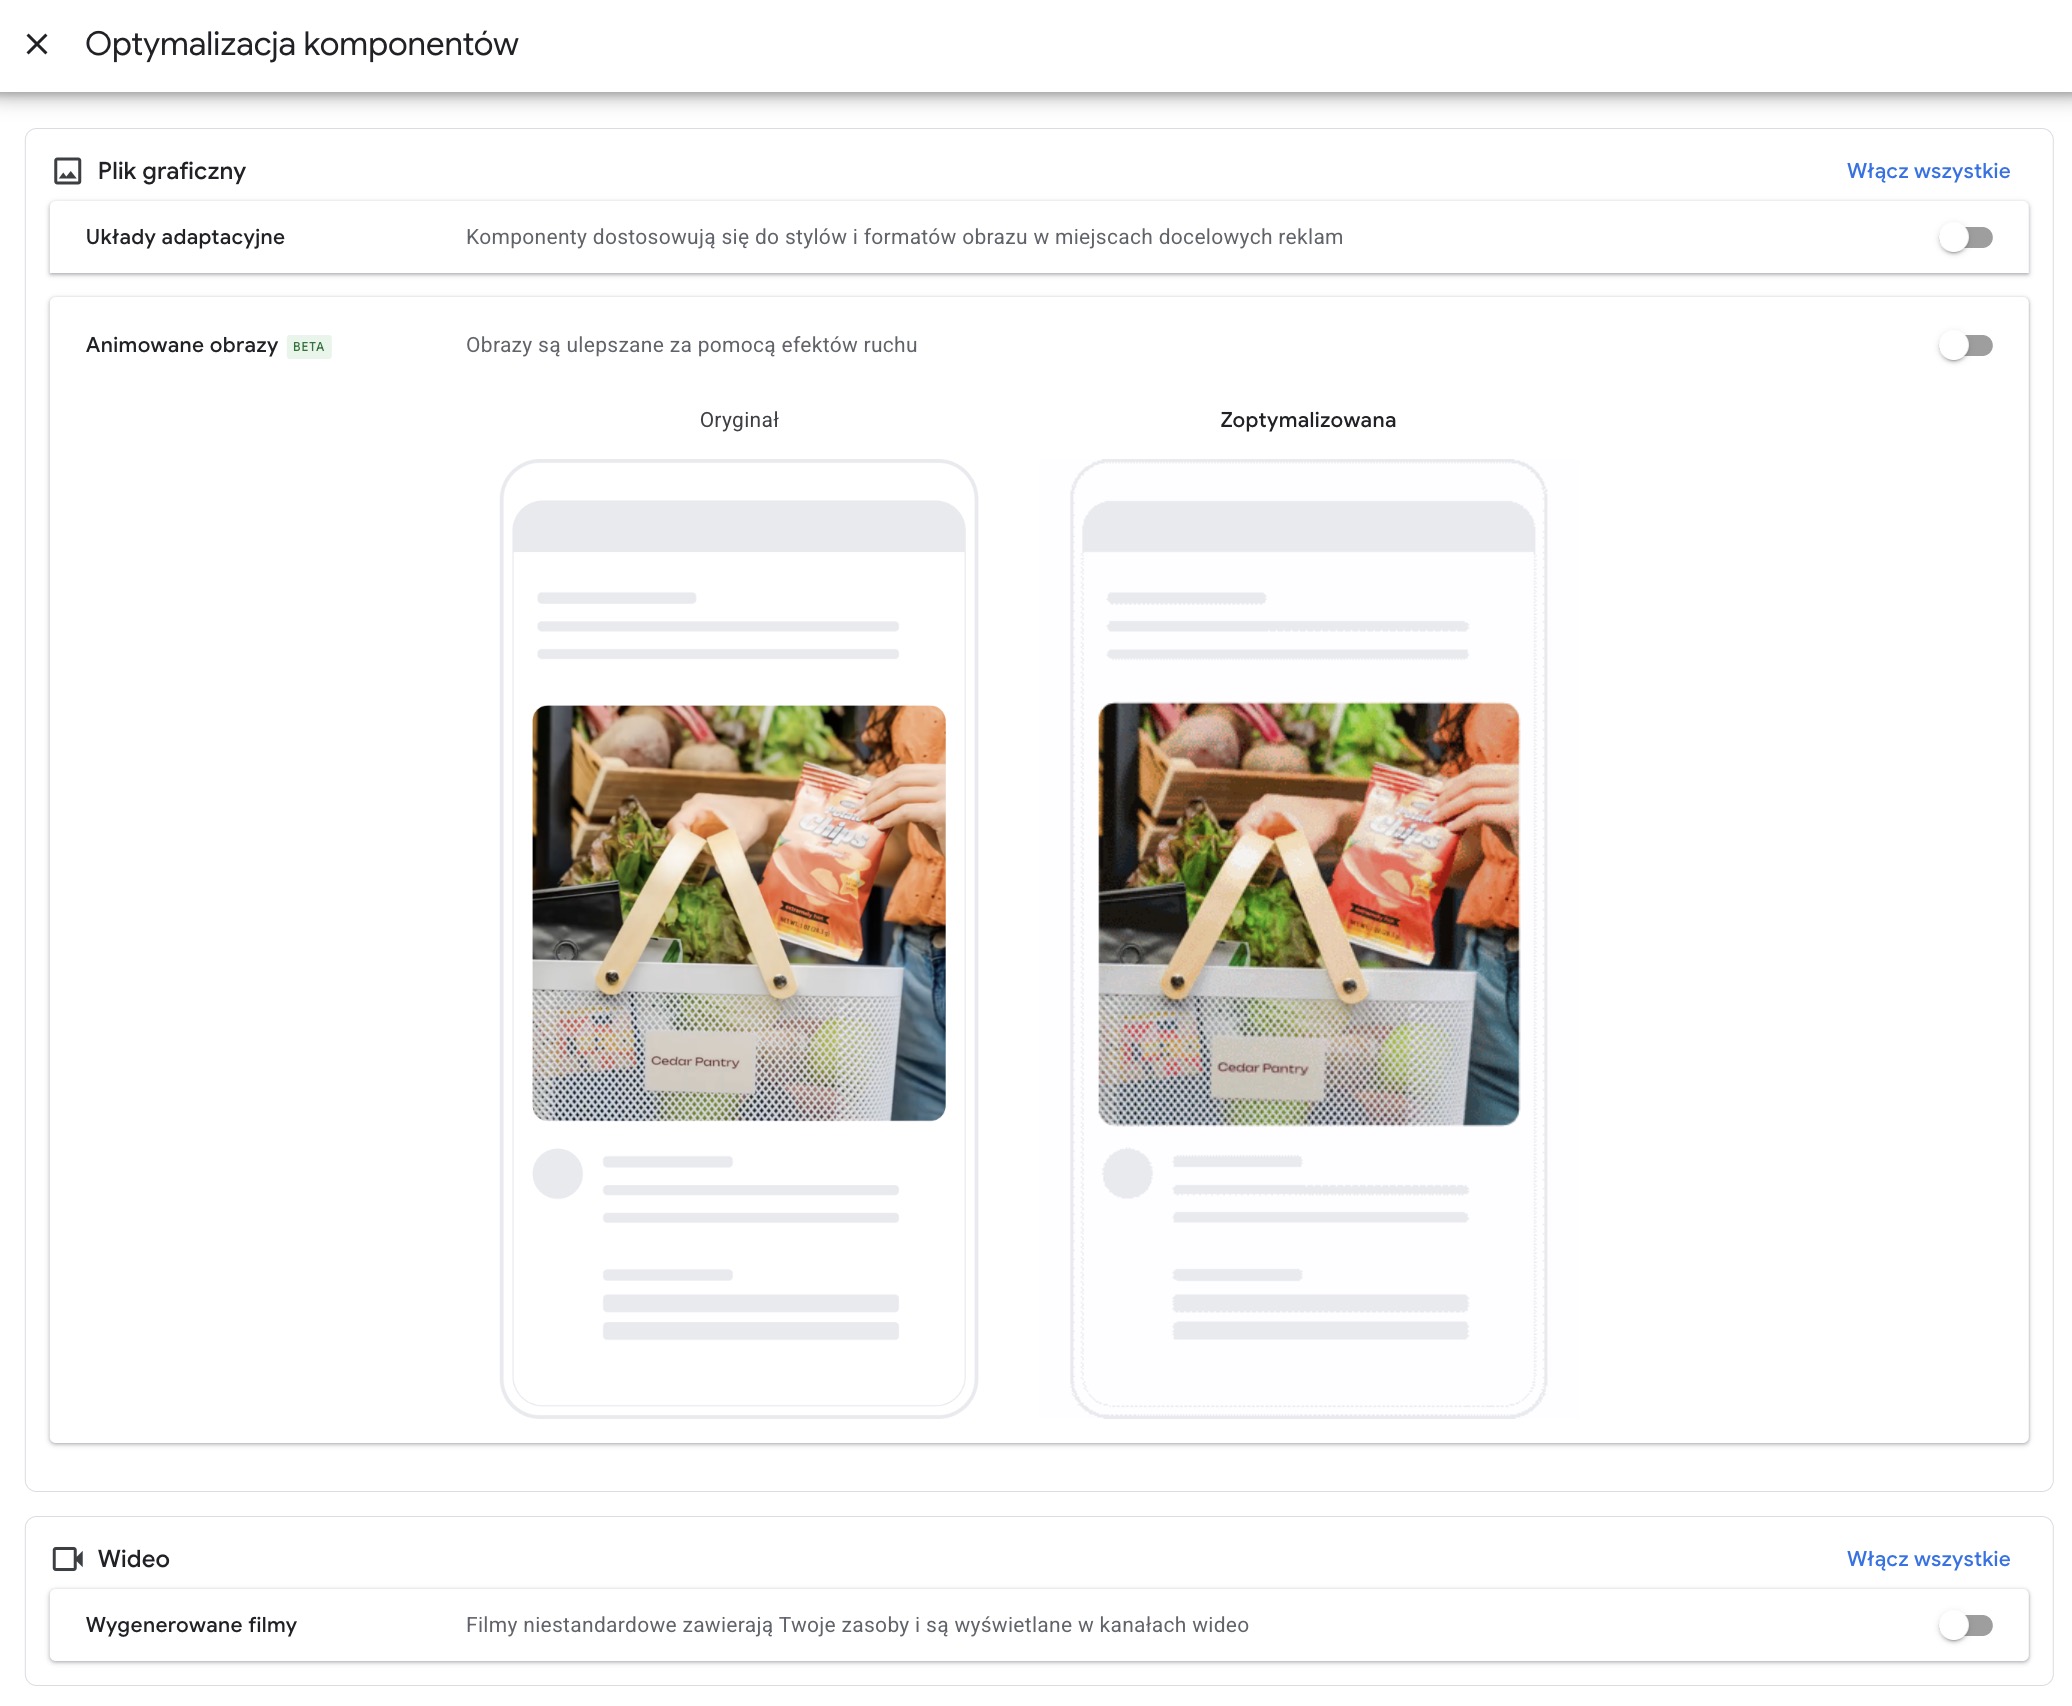2072x1706 pixels.
Task: Click the Wideo section heading
Action: pyautogui.click(x=133, y=1559)
